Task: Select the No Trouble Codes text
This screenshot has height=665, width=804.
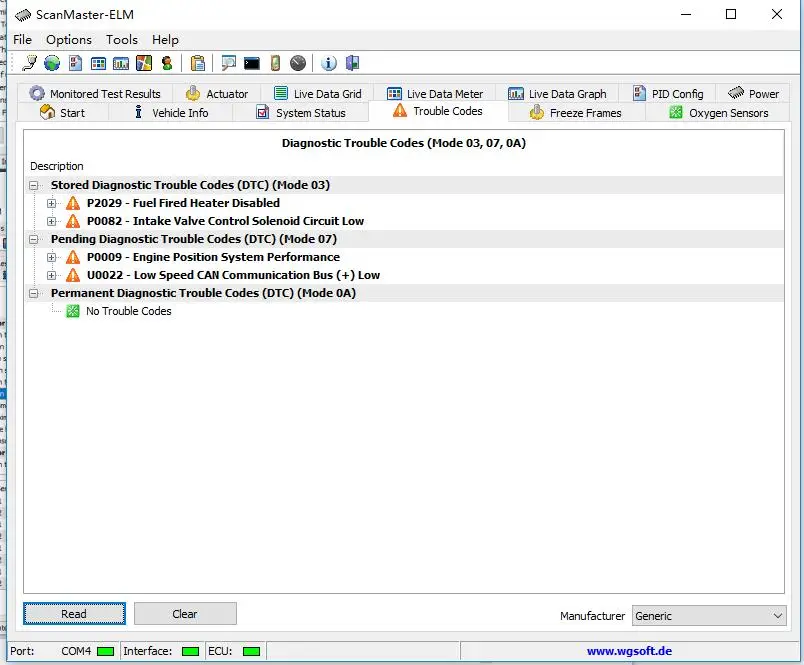Action: (x=129, y=311)
